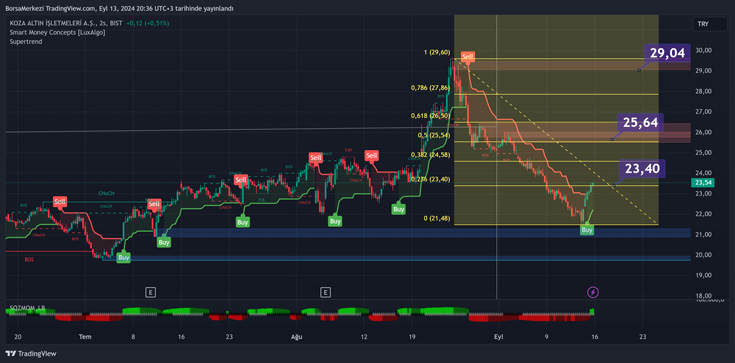This screenshot has width=735, height=363.
Task: Click the Tem month label on time axis
Action: point(85,337)
